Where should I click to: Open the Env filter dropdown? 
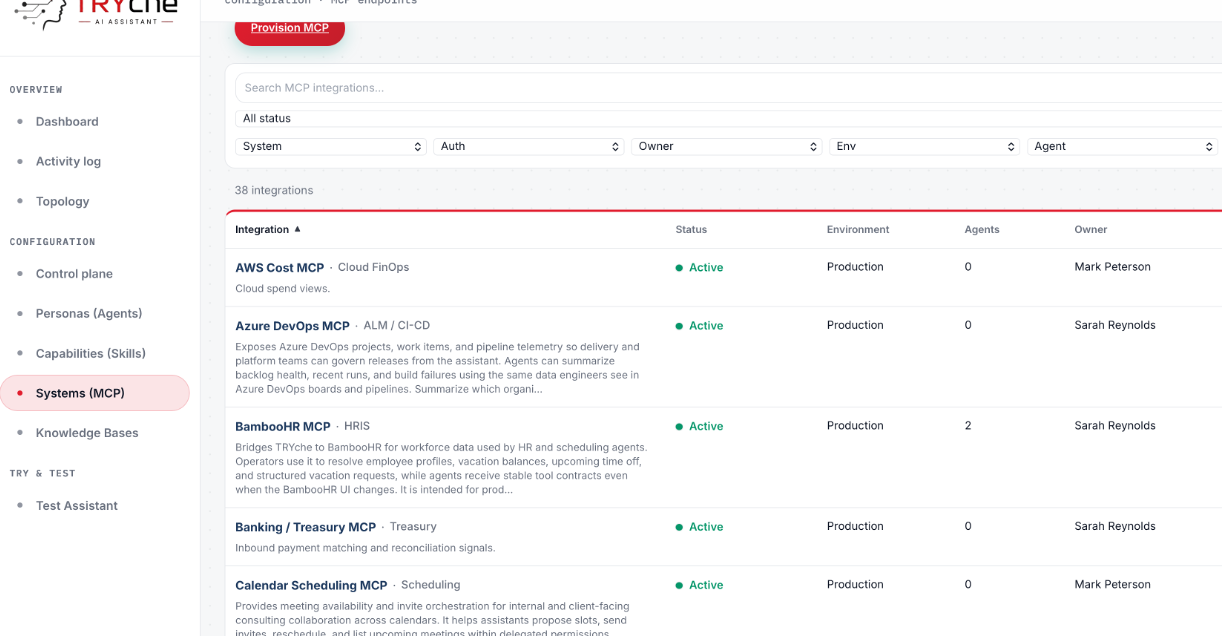tap(925, 146)
